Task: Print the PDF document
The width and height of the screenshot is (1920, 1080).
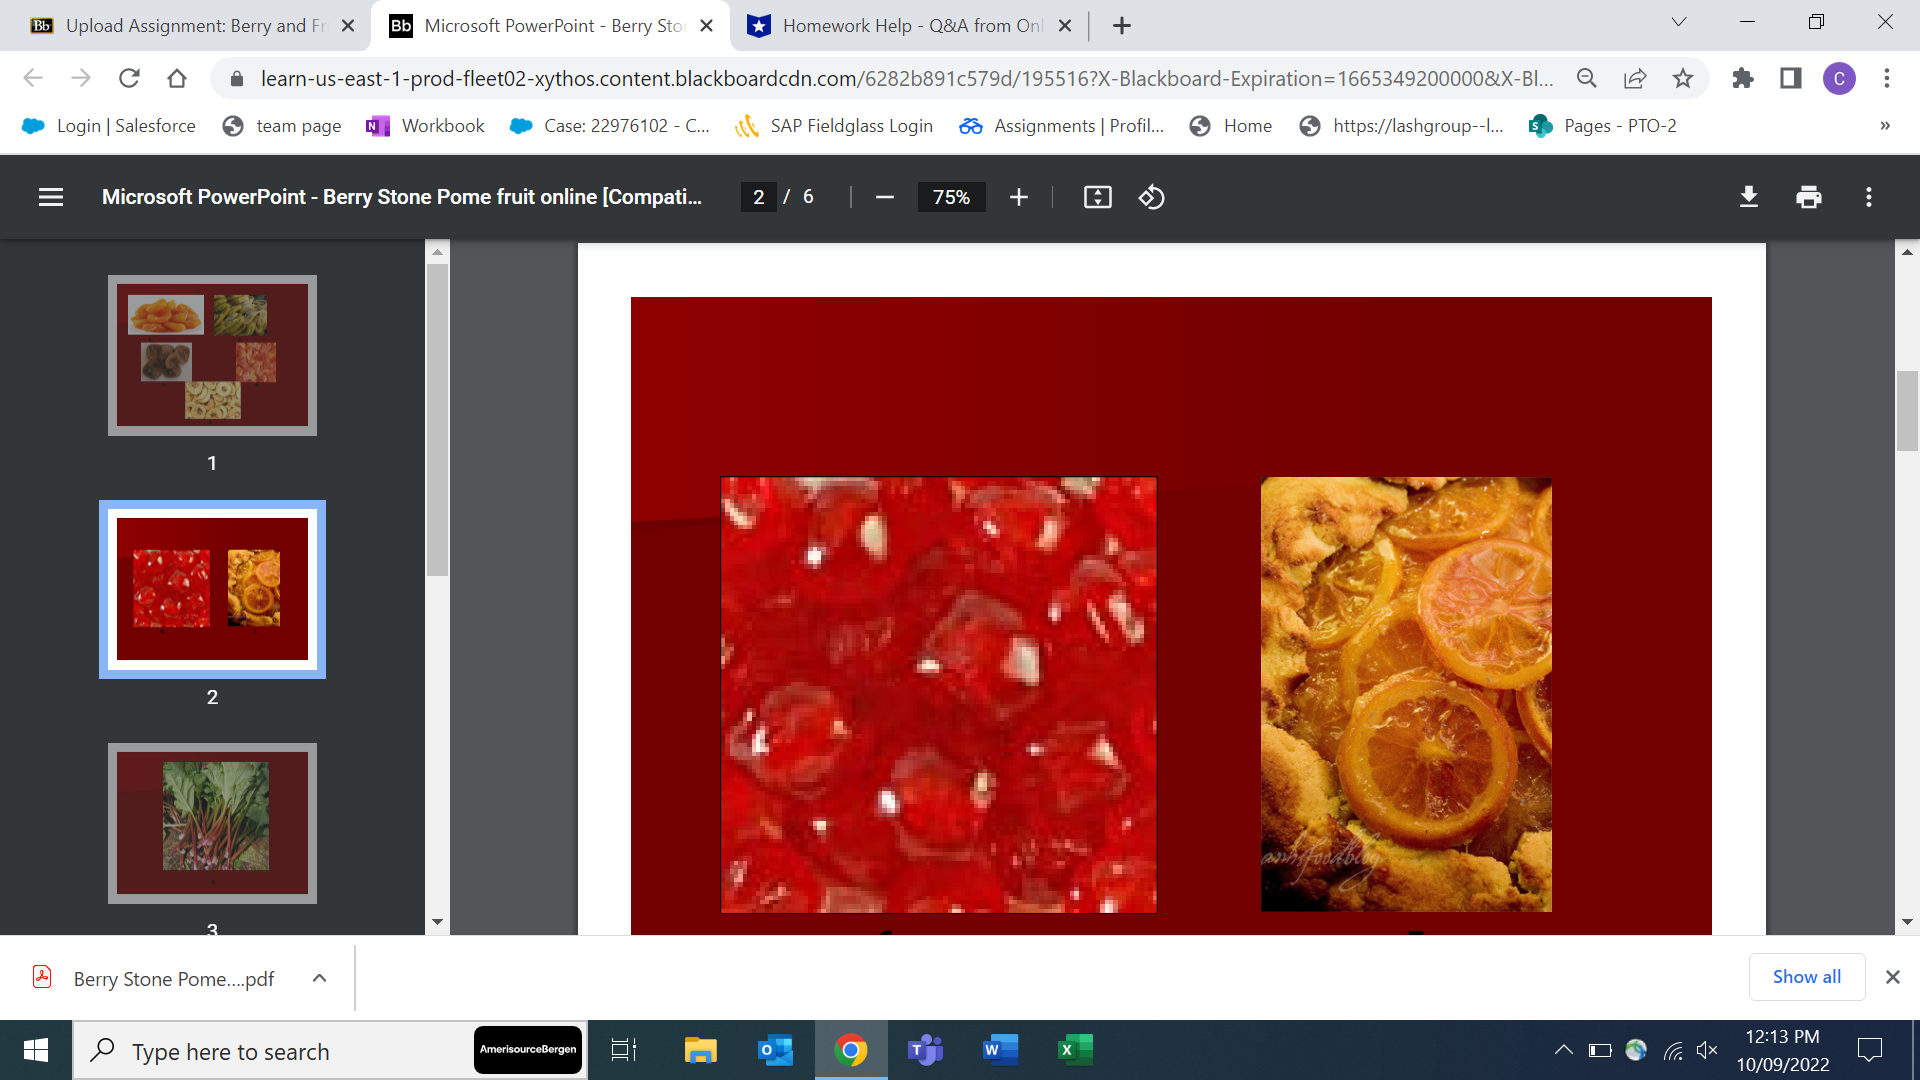Action: (x=1808, y=197)
